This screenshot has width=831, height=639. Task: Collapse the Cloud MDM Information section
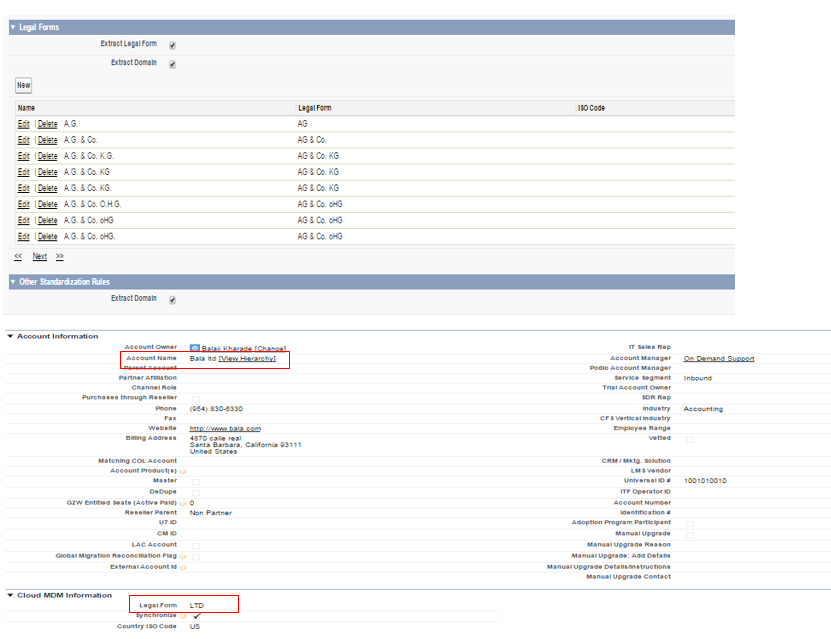(10, 595)
